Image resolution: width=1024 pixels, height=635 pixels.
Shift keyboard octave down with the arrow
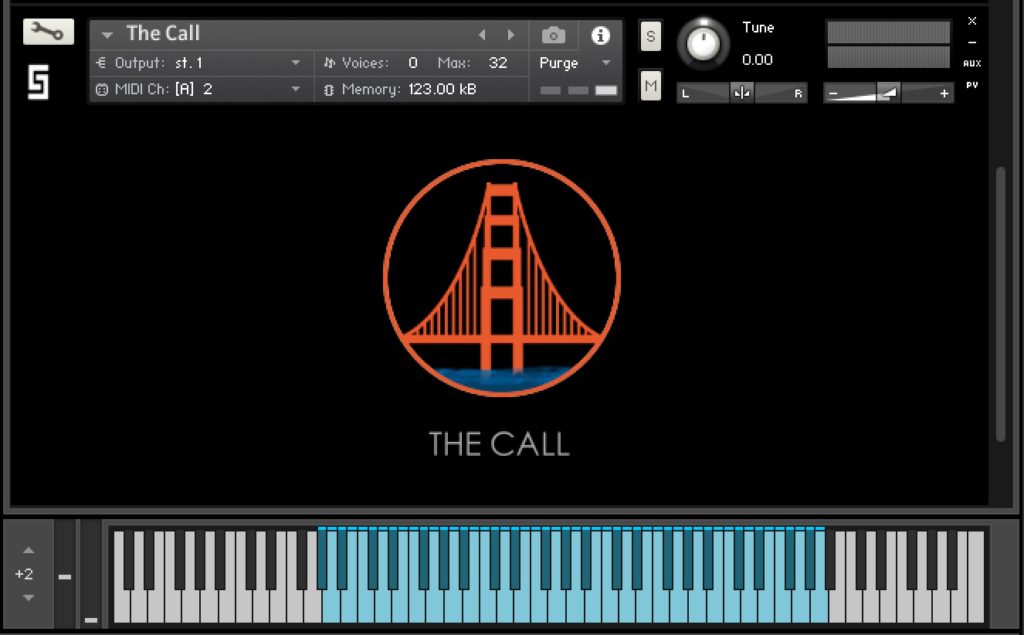coord(28,598)
